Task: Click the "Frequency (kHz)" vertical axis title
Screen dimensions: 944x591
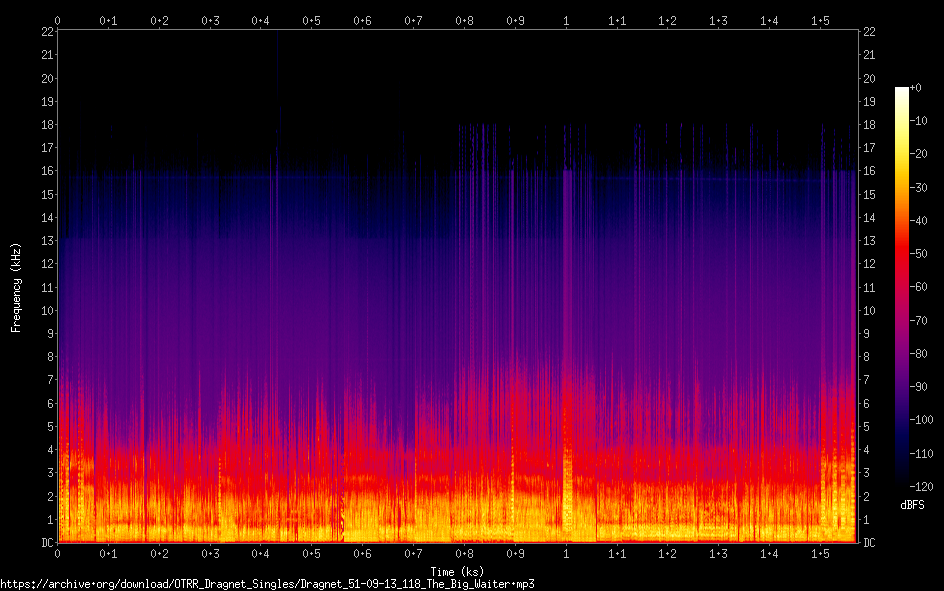Action: (x=16, y=287)
